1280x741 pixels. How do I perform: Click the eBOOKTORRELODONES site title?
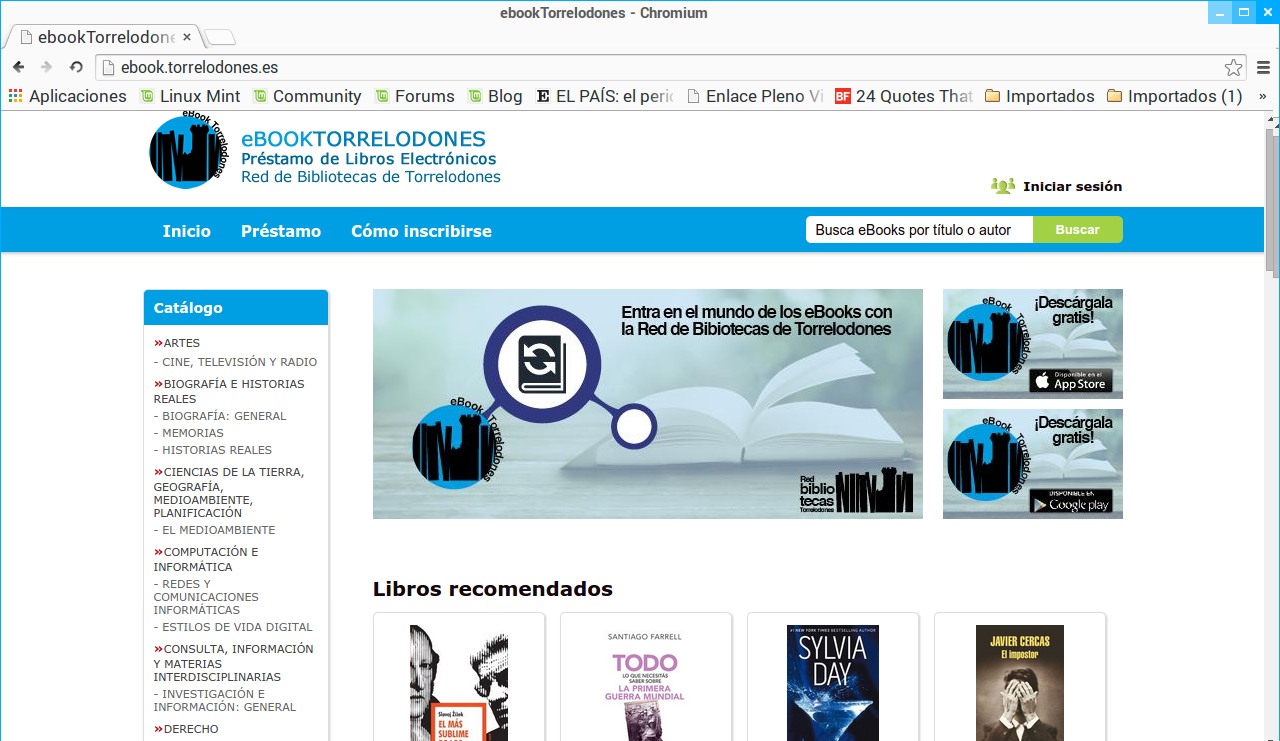pyautogui.click(x=363, y=139)
